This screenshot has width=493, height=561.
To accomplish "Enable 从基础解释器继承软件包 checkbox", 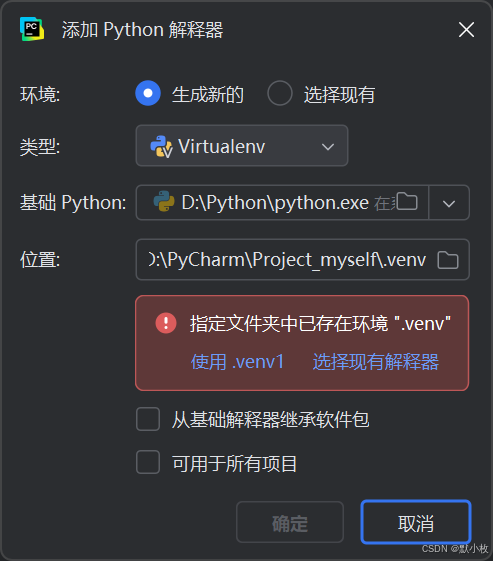I will (x=148, y=419).
